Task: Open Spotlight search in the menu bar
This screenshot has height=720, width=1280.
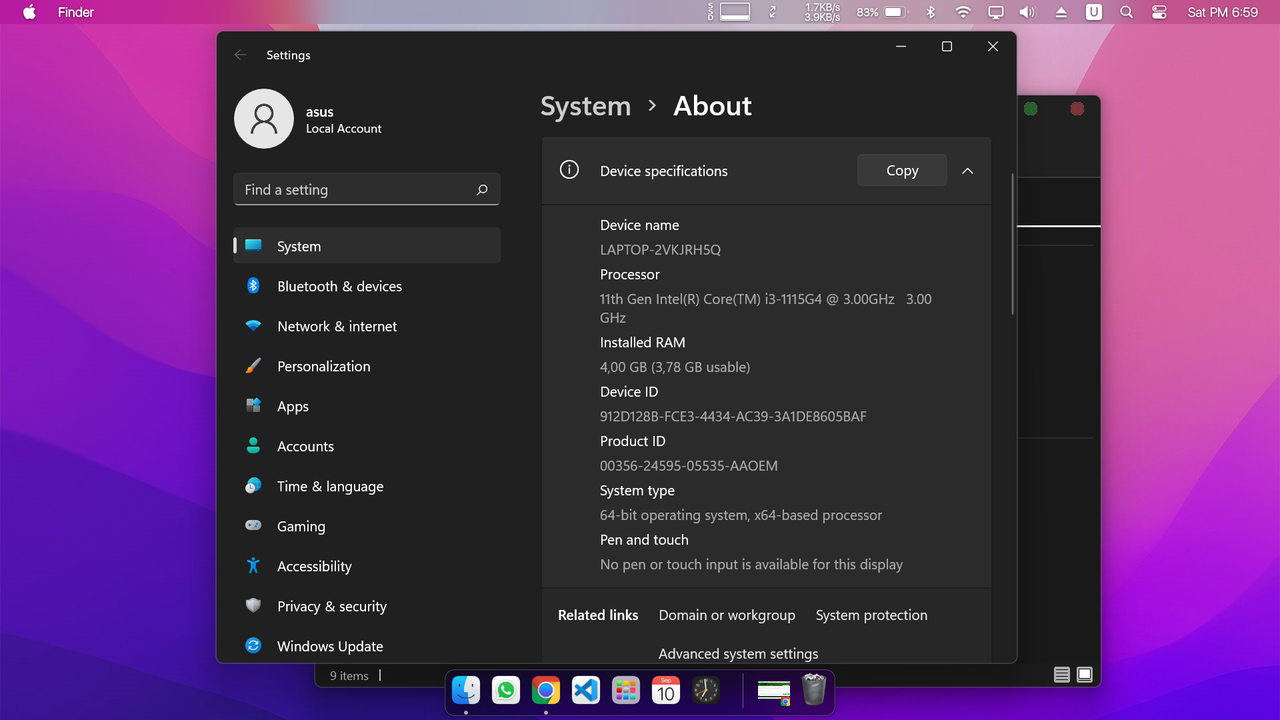Action: [1127, 12]
